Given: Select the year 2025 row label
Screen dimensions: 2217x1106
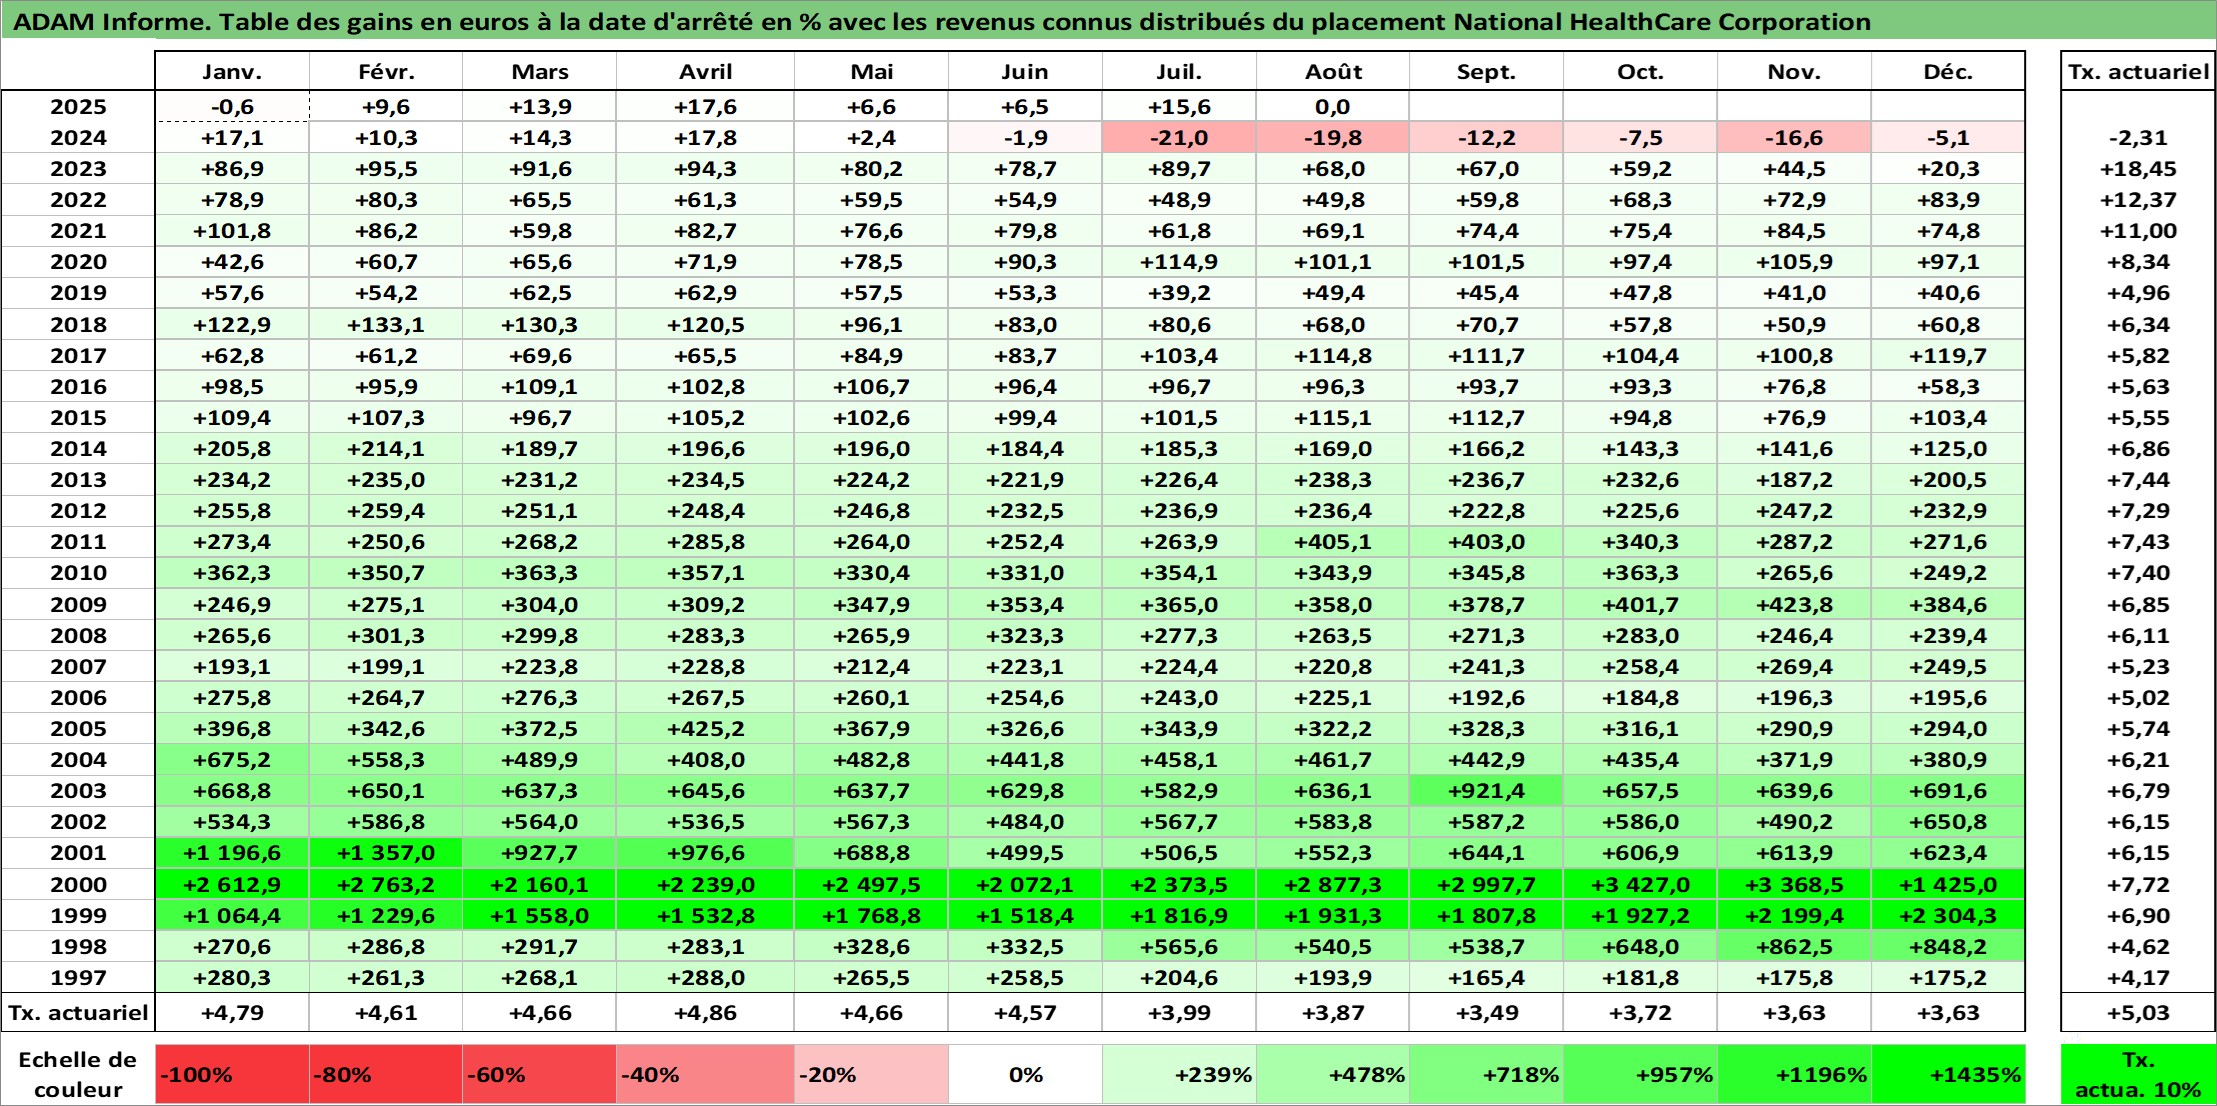Looking at the screenshot, I should 78,107.
